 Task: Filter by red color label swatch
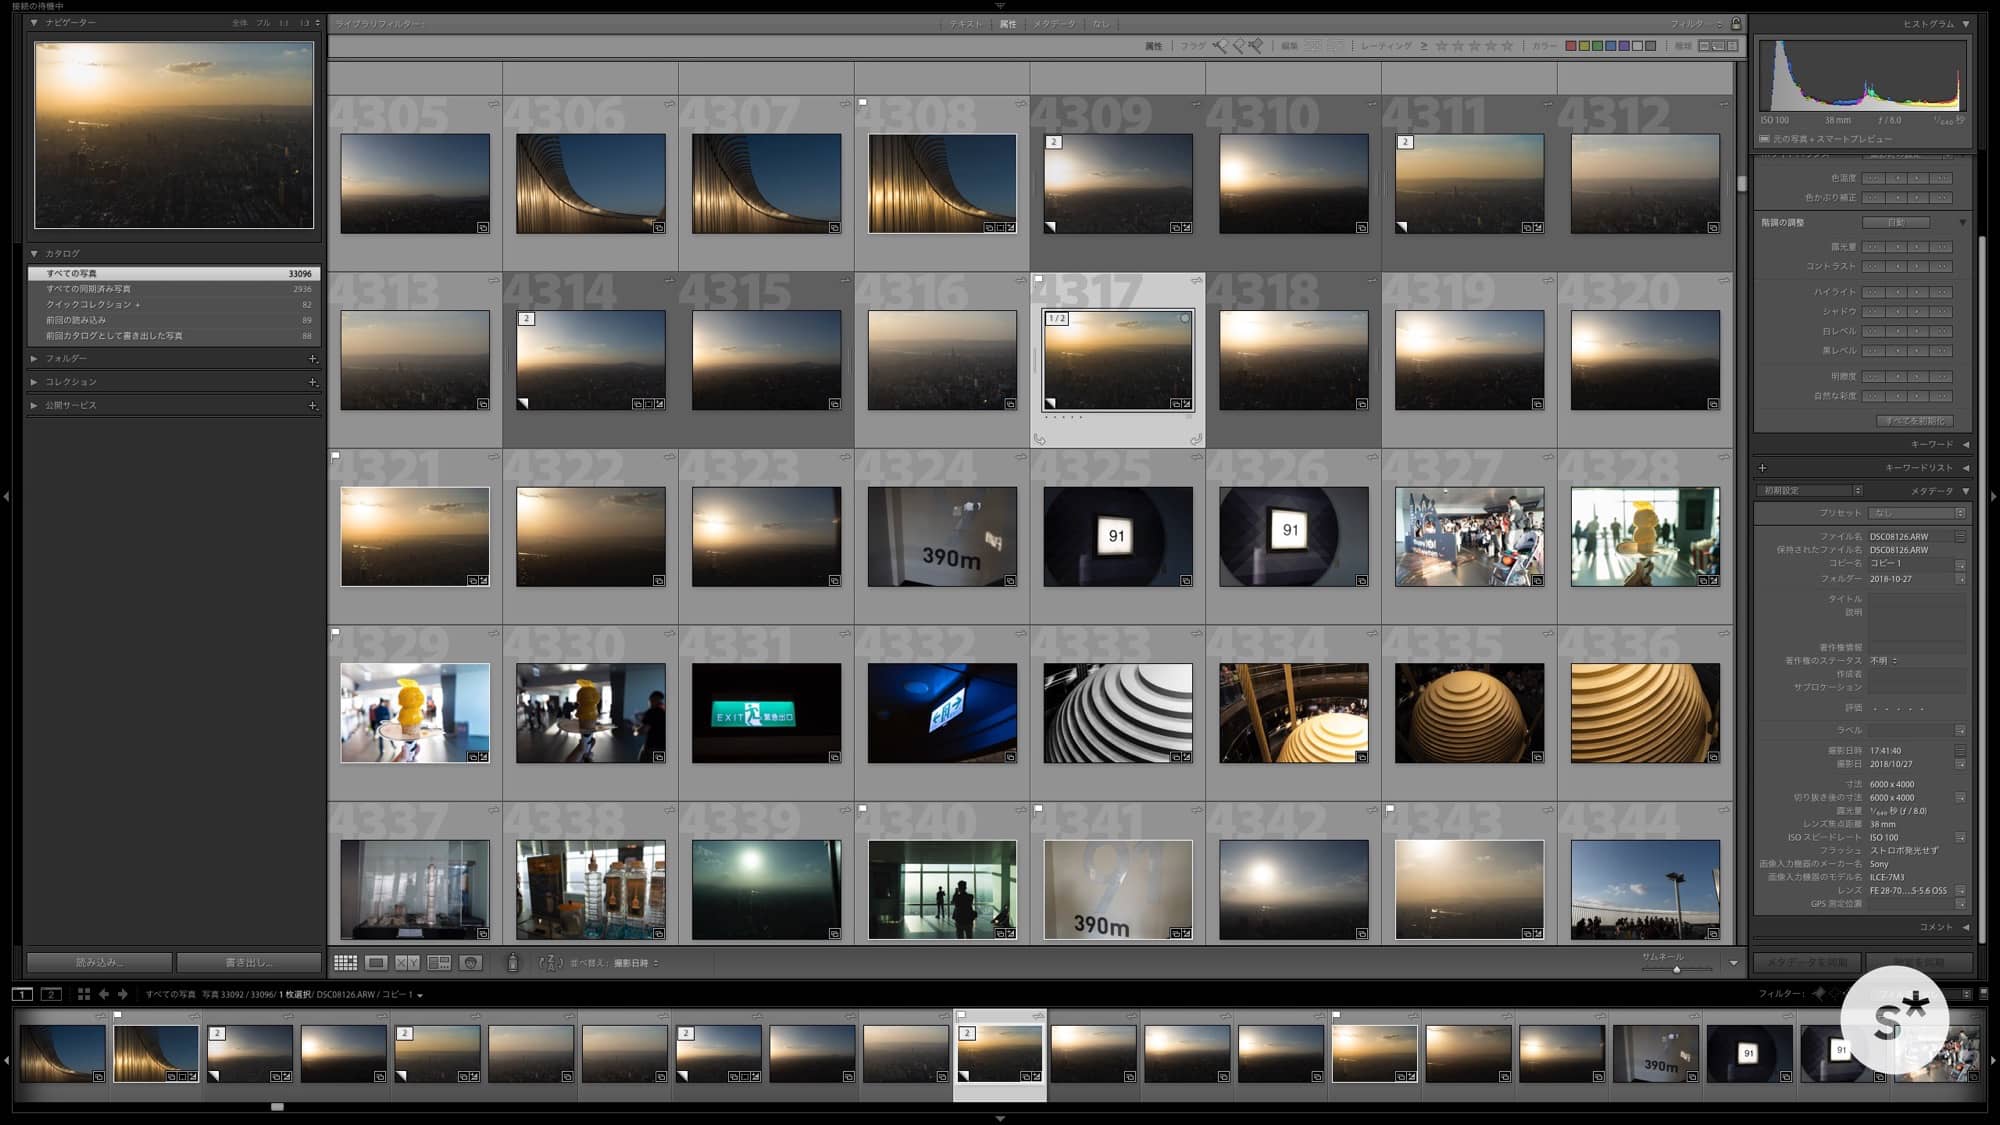[1571, 46]
